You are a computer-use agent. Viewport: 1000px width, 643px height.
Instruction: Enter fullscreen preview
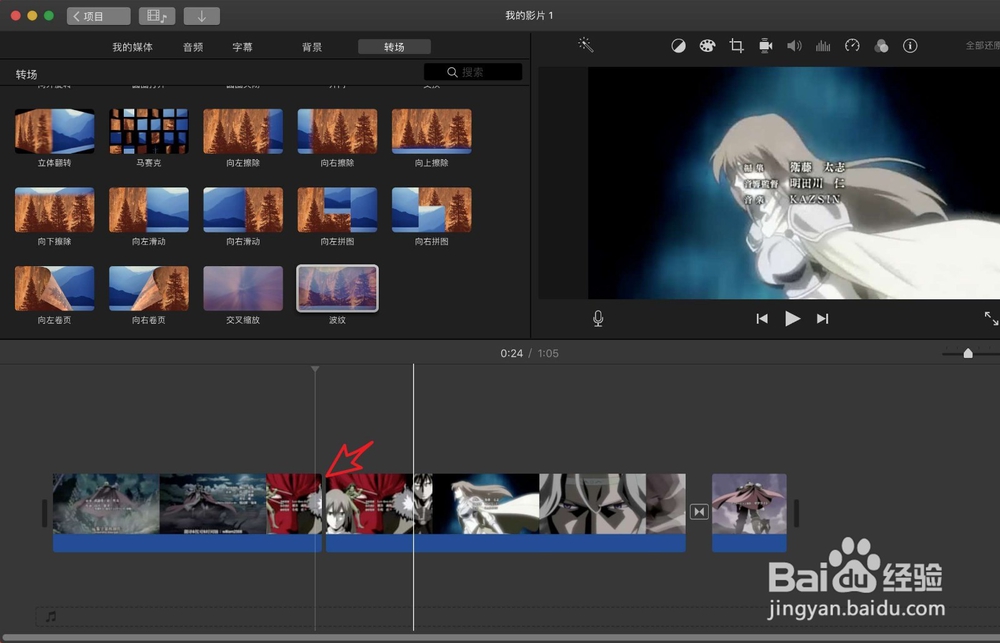(991, 318)
